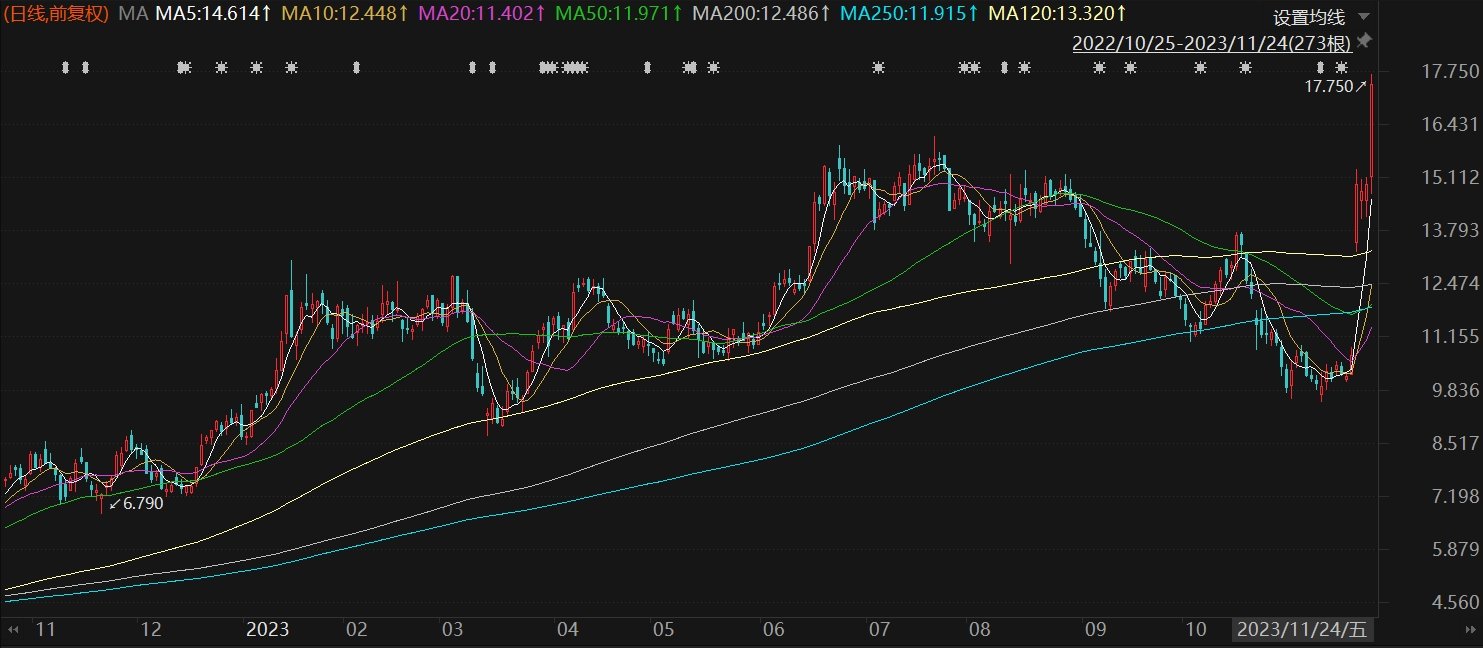Open the event marker above the July label
Screen dimensions: 1483x648
coord(878,68)
